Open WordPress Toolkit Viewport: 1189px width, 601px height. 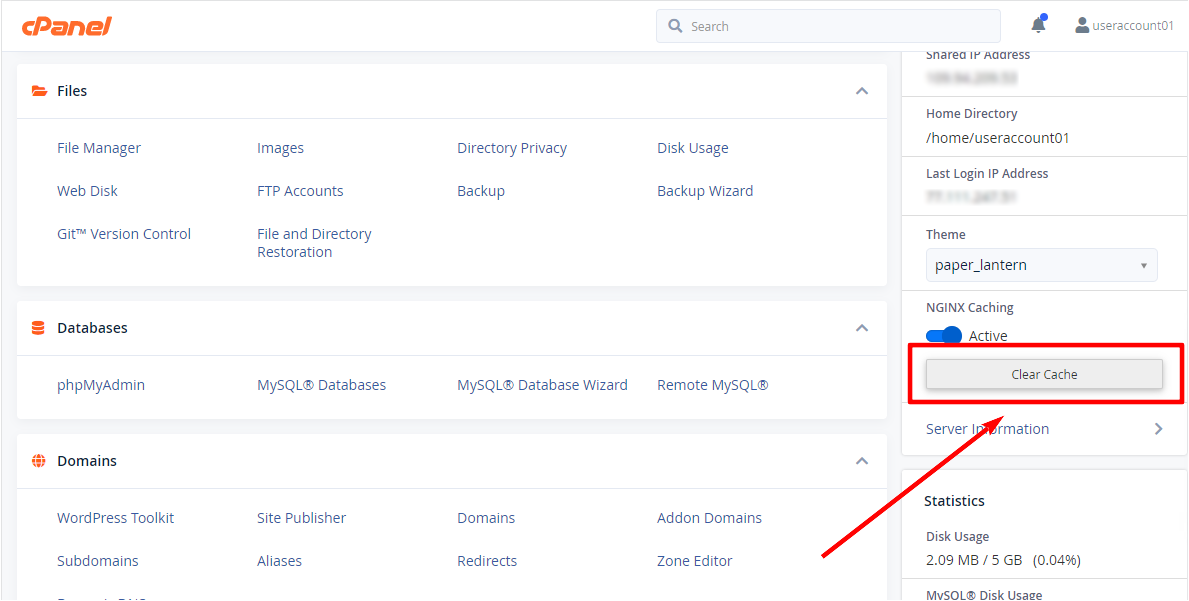[115, 518]
